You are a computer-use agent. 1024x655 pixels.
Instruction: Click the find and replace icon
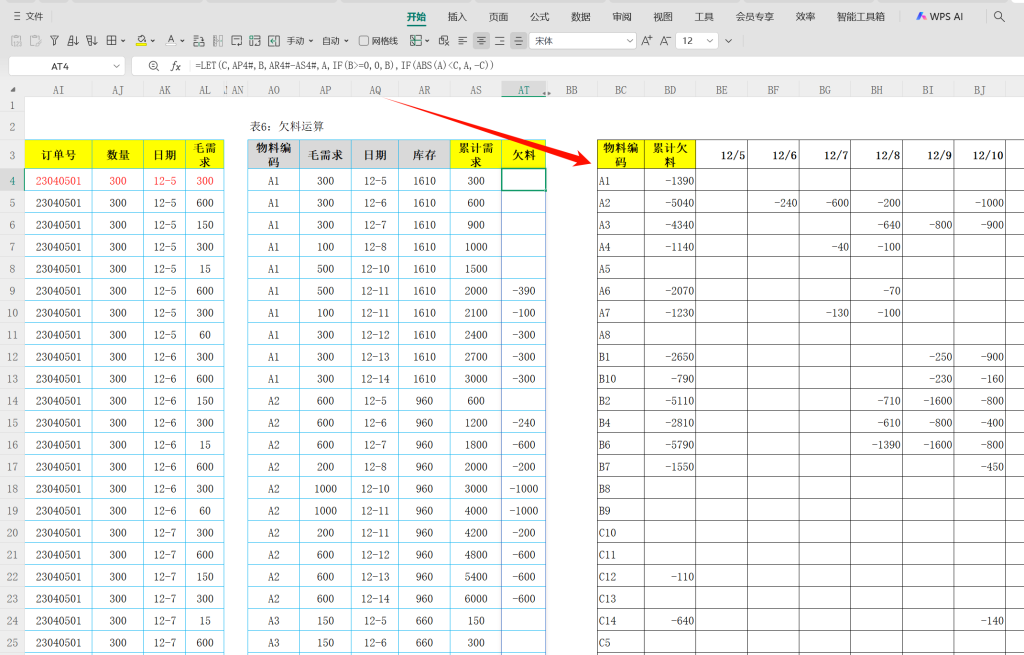tap(199, 40)
